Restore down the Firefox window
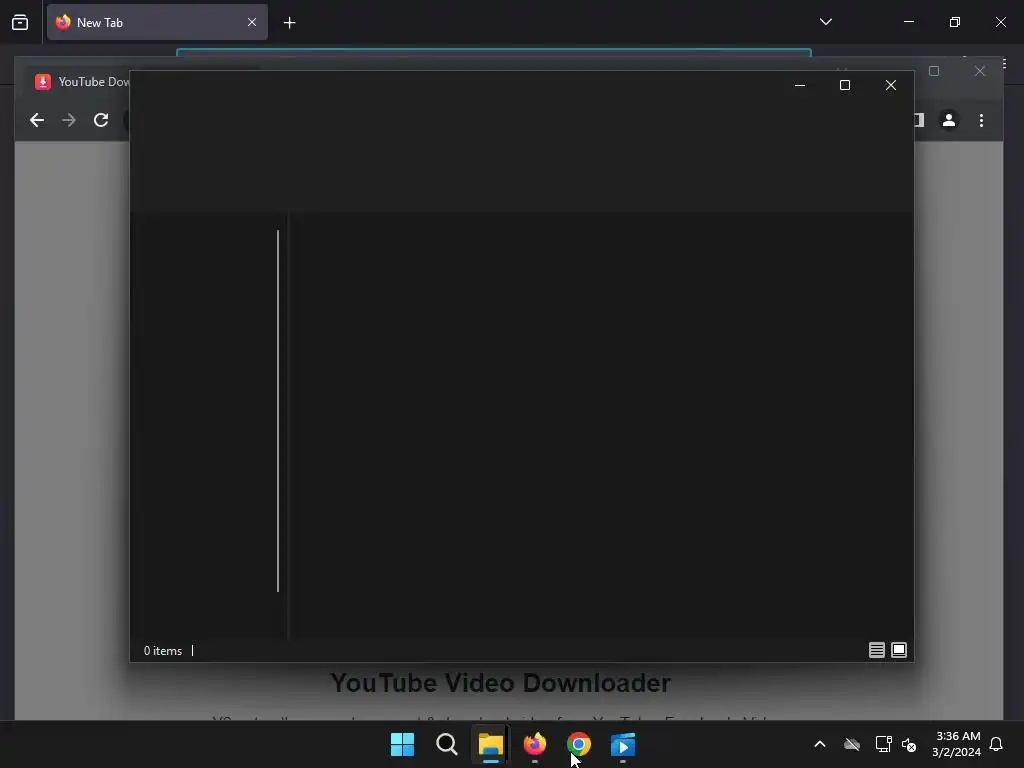 (954, 22)
